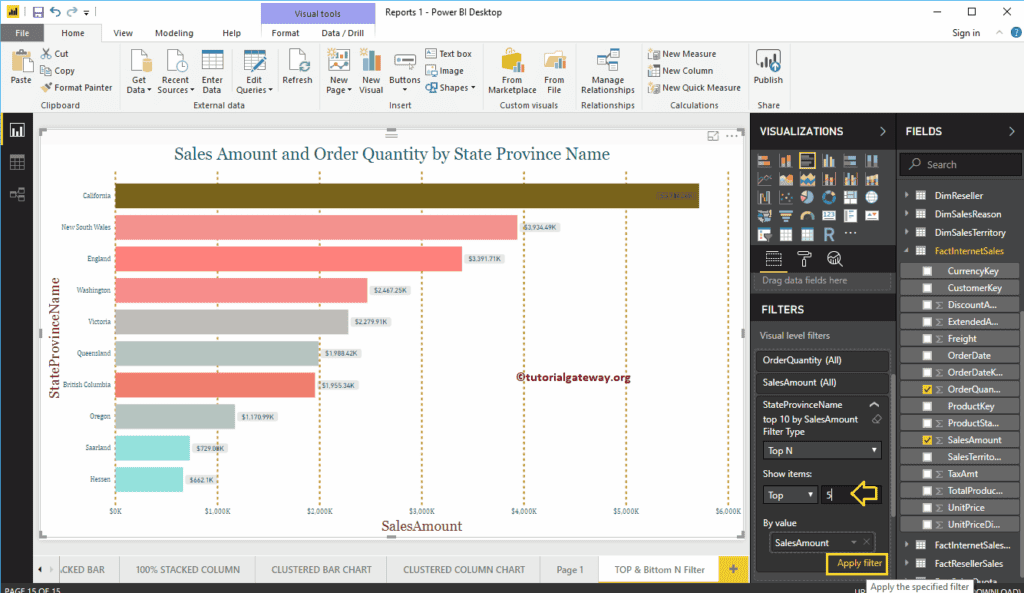The height and width of the screenshot is (593, 1024).
Task: Open the Filter Type Top N dropdown
Action: tap(822, 450)
